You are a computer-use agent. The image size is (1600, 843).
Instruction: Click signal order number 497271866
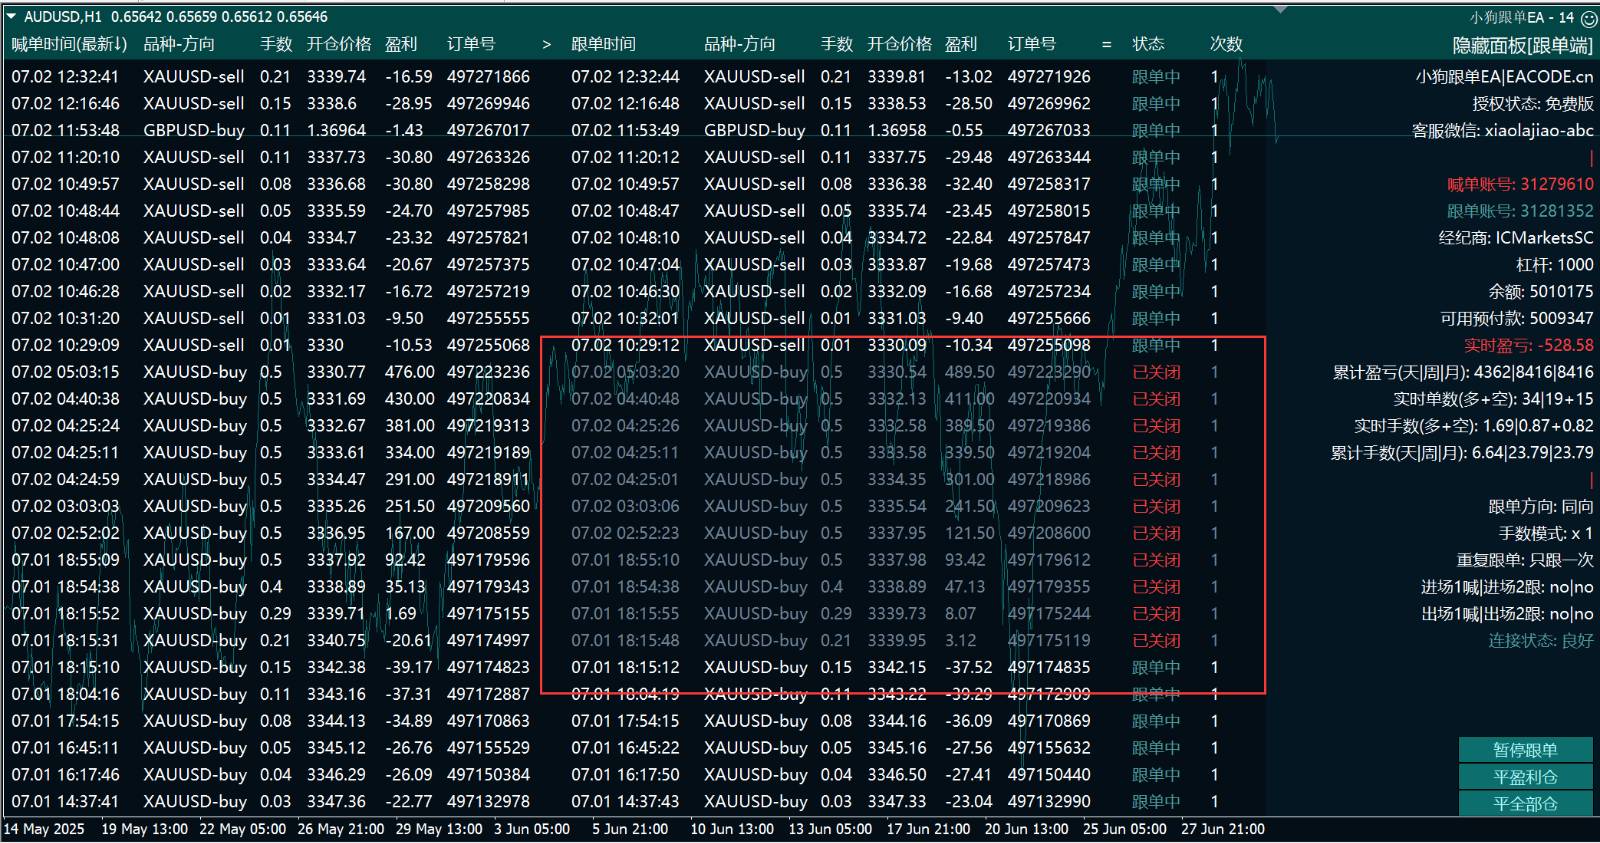[488, 77]
